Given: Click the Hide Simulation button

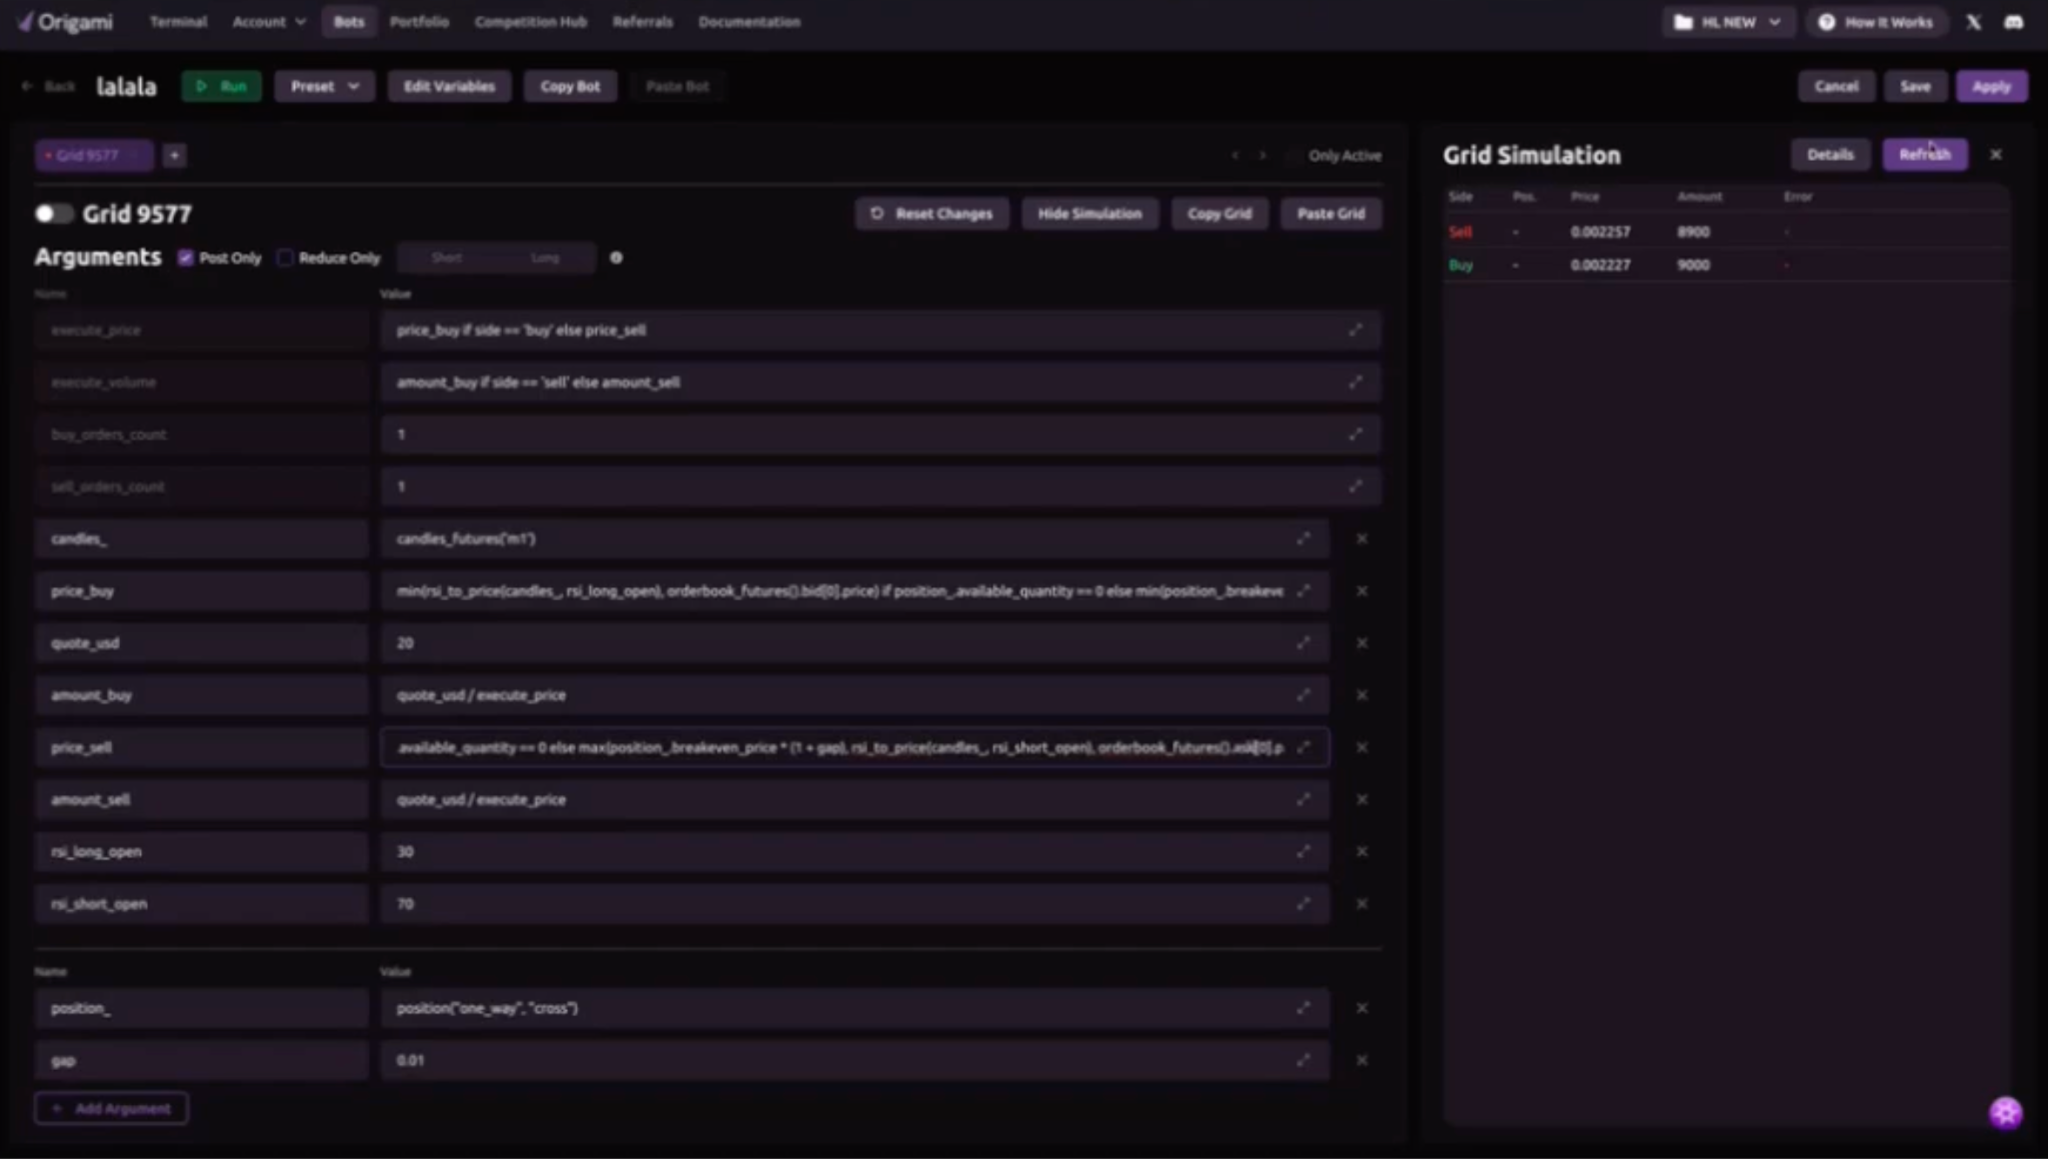Looking at the screenshot, I should (x=1089, y=214).
